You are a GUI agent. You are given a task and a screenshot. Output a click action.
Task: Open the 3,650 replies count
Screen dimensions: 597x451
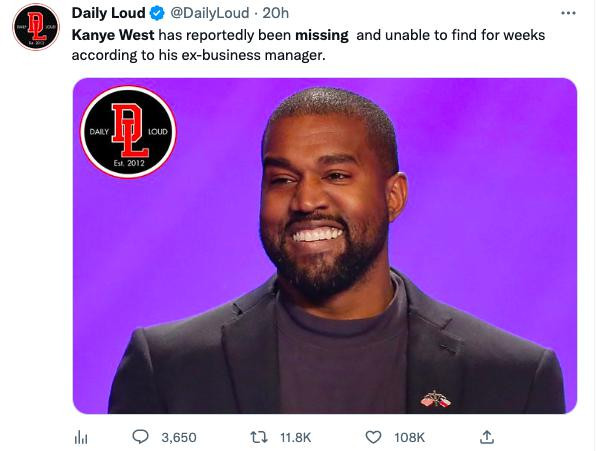[x=179, y=438]
